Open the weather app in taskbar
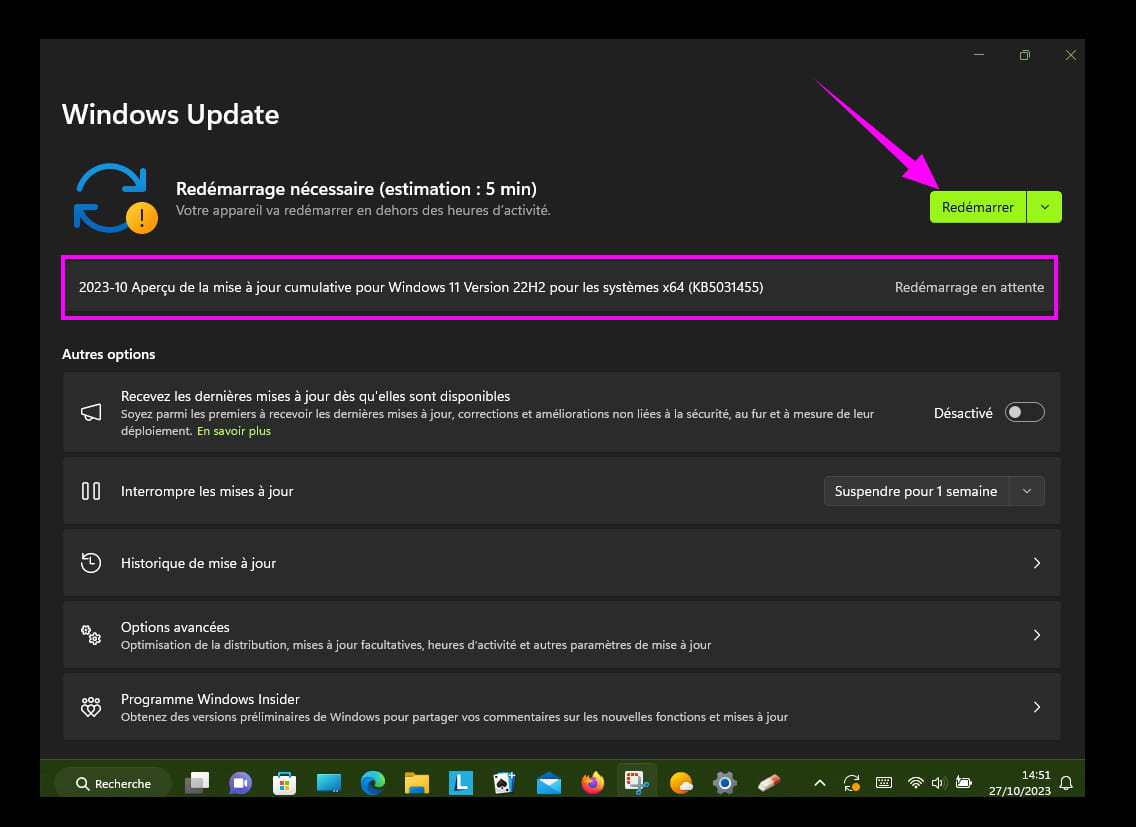 (681, 783)
